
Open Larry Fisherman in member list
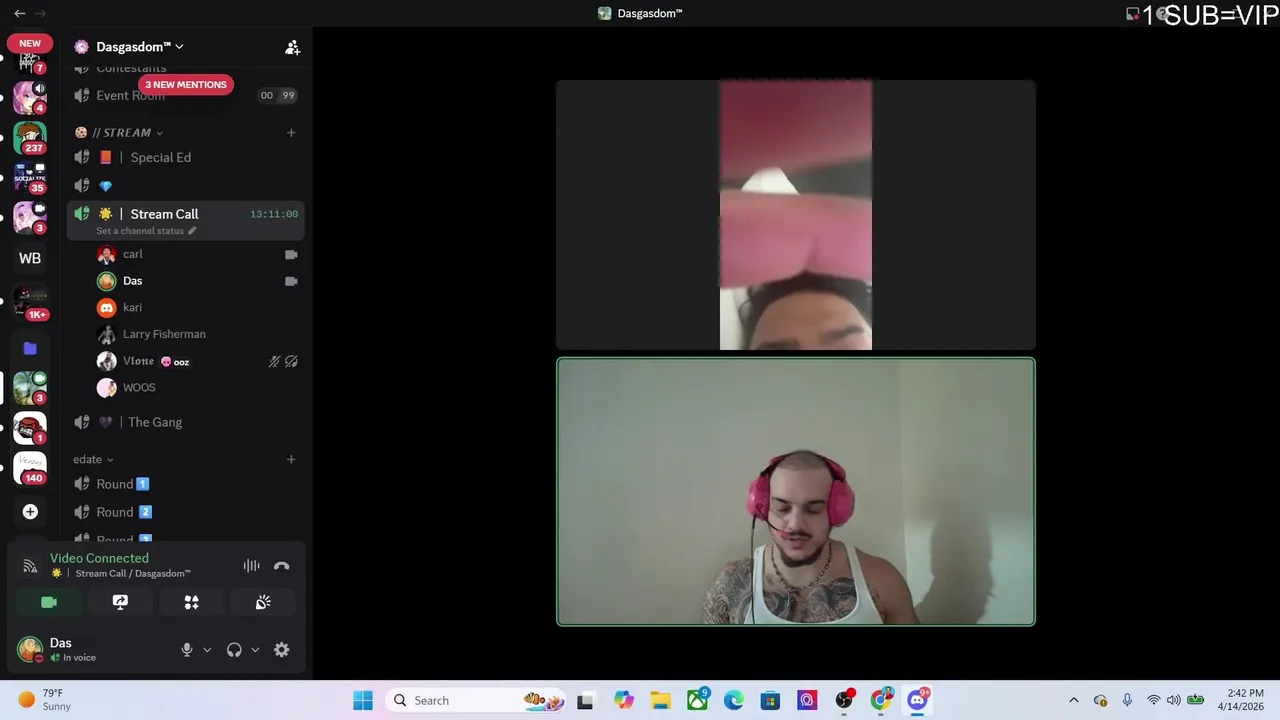pos(164,334)
